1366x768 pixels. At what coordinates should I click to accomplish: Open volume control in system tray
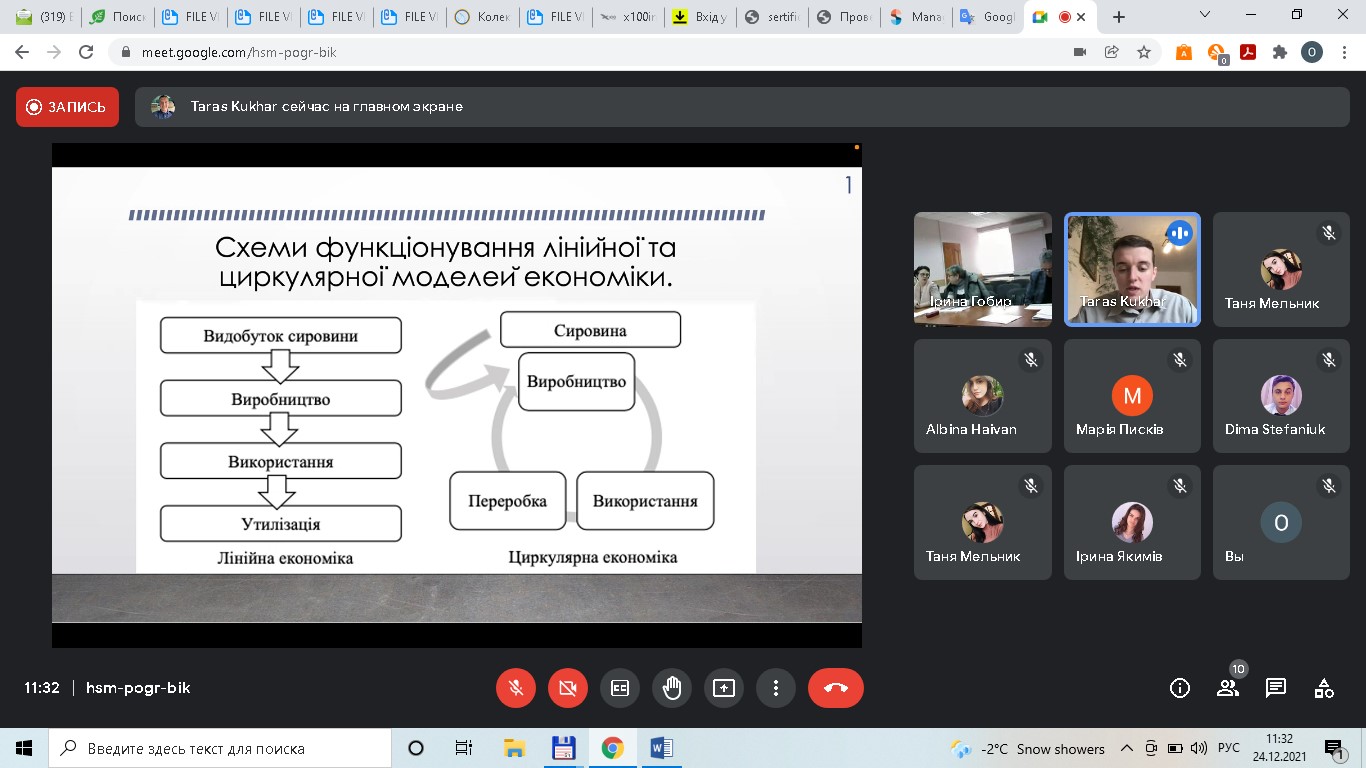pyautogui.click(x=1199, y=748)
